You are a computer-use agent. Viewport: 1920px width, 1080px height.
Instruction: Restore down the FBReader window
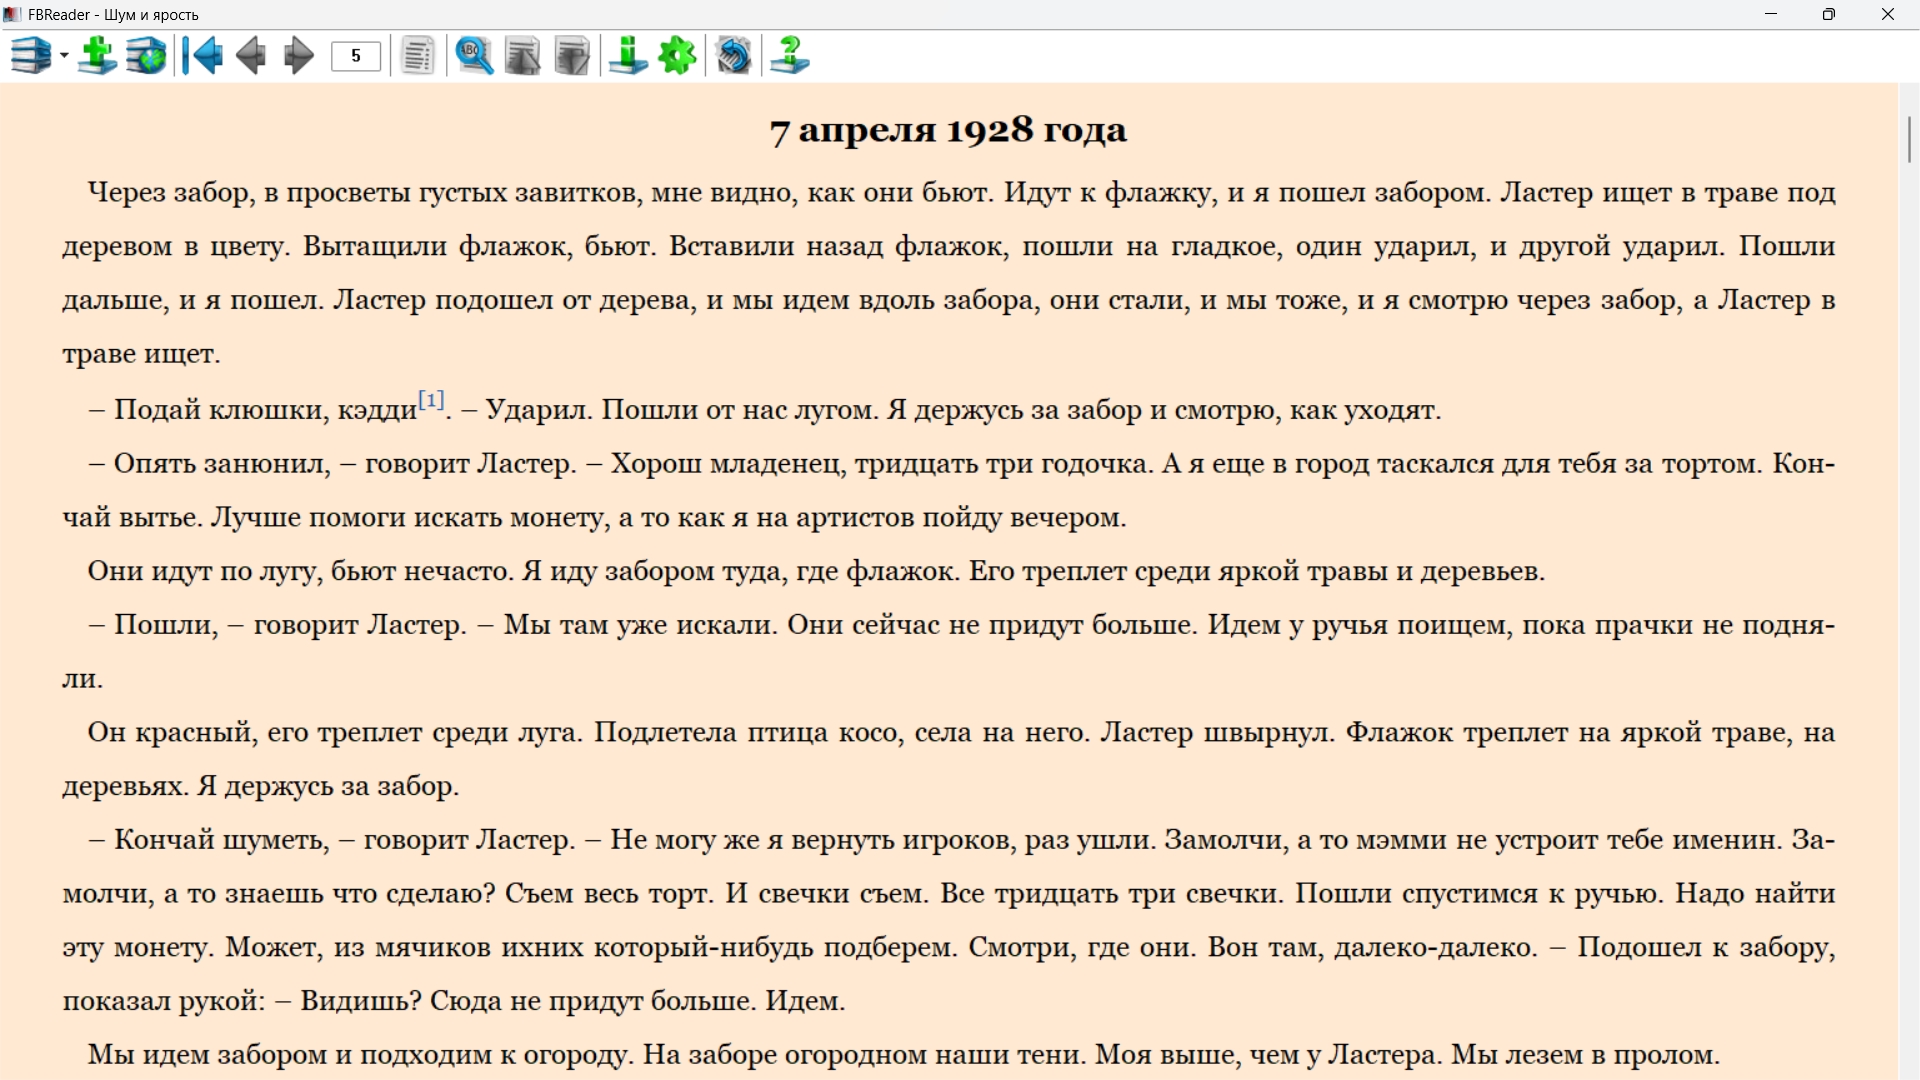[1829, 14]
